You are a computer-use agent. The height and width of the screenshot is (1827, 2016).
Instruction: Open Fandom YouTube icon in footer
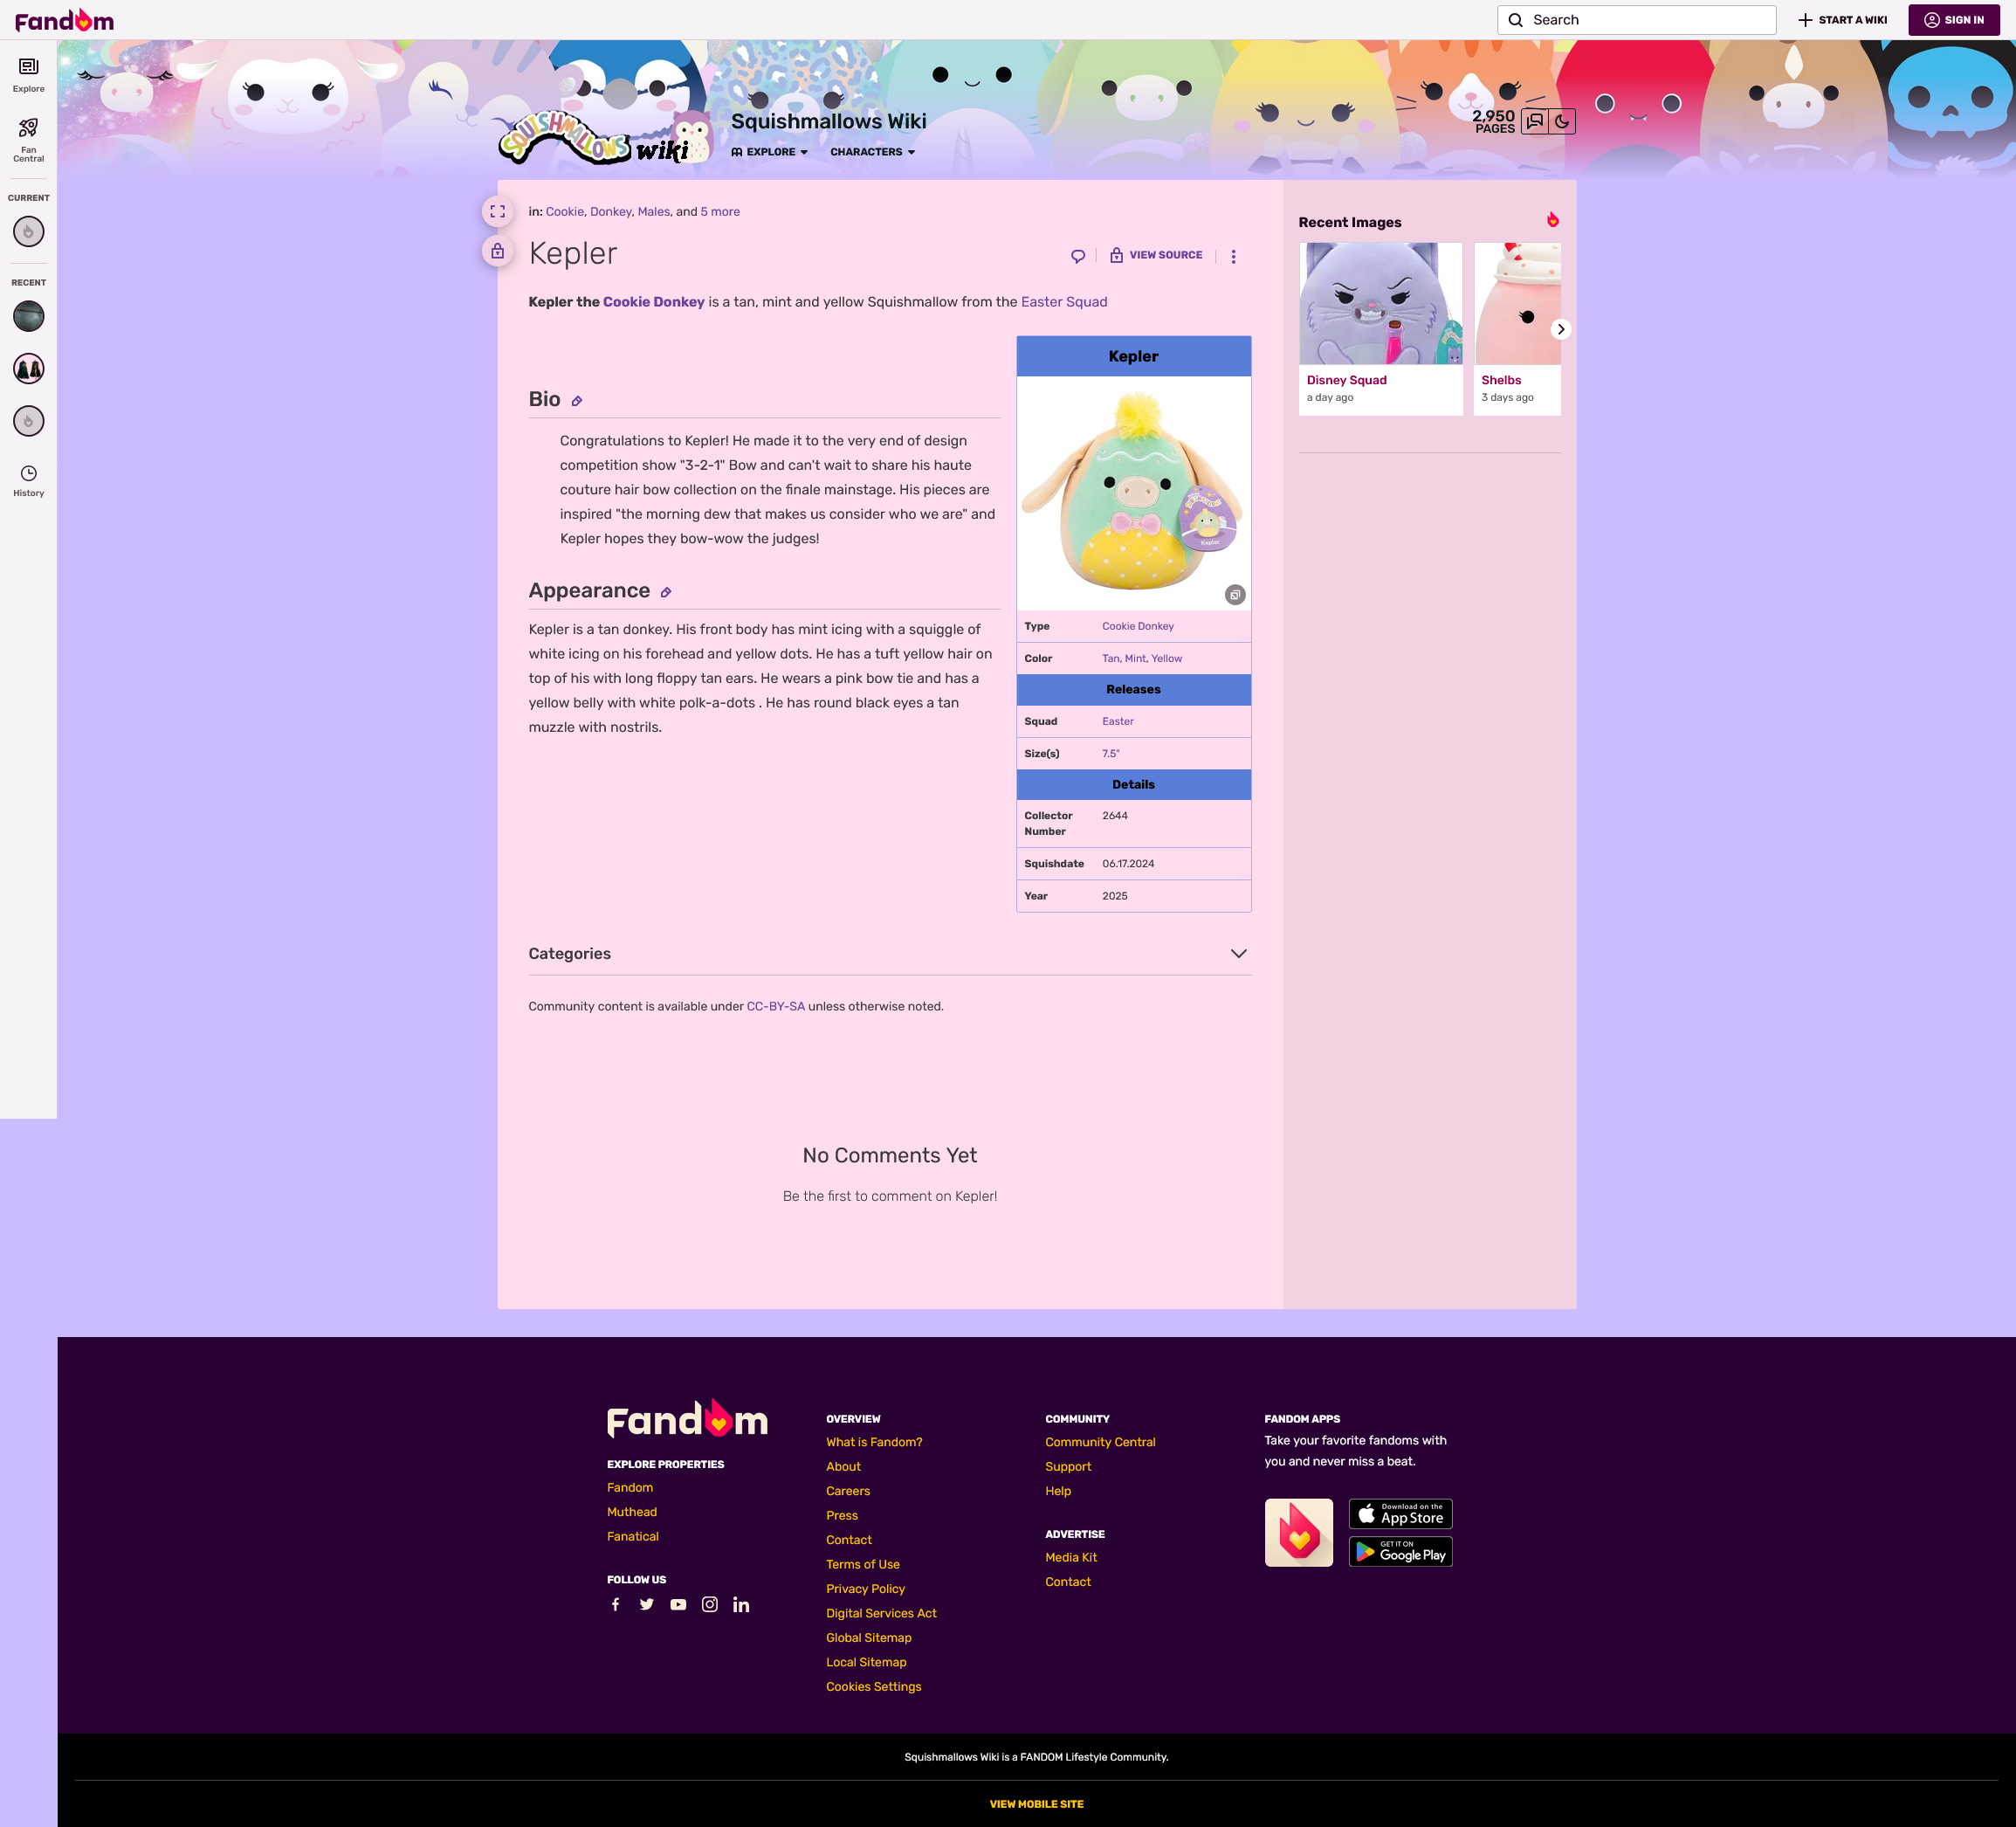click(x=678, y=1604)
